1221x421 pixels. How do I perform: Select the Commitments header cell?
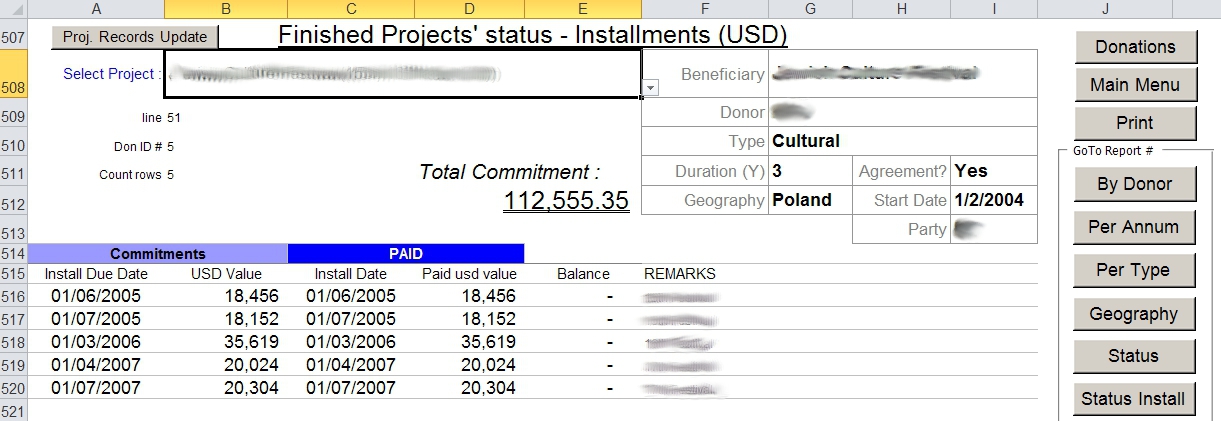click(158, 254)
